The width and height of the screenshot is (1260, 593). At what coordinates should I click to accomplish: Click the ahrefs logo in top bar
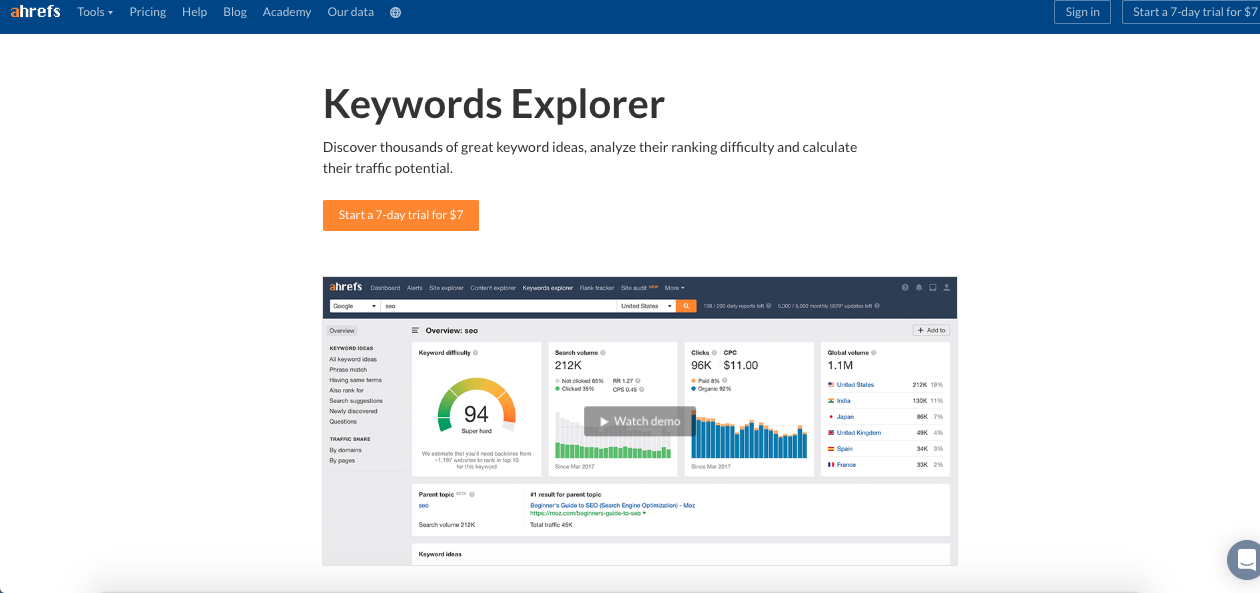36,12
